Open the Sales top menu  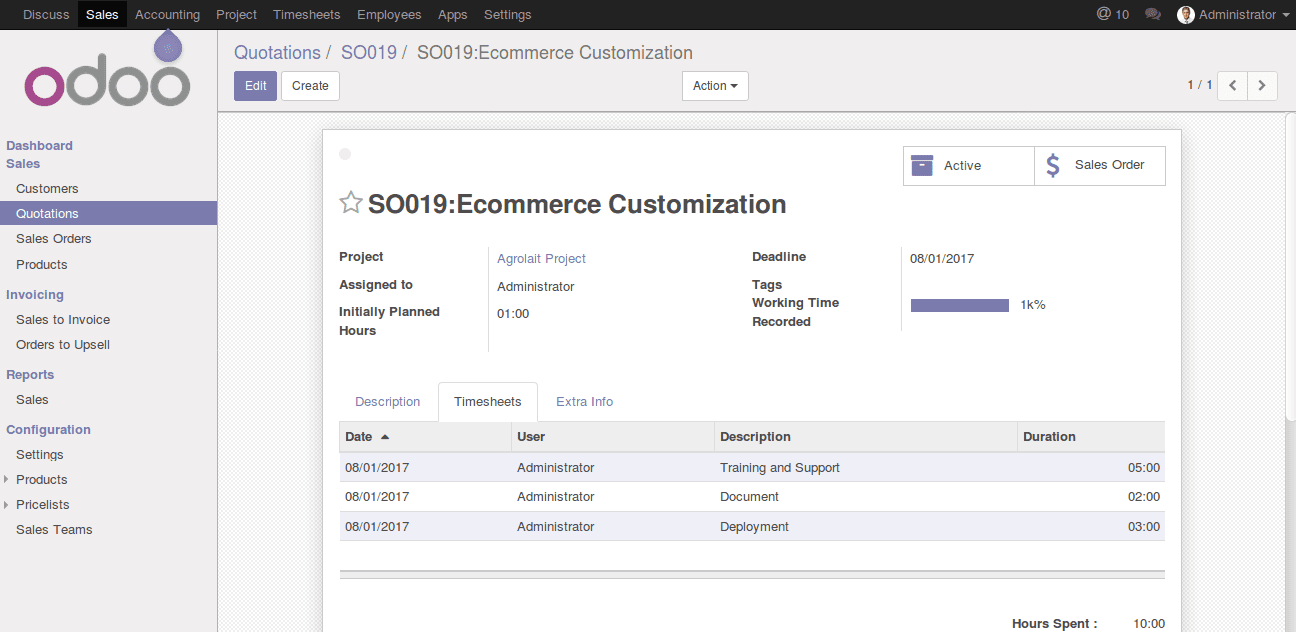click(102, 14)
